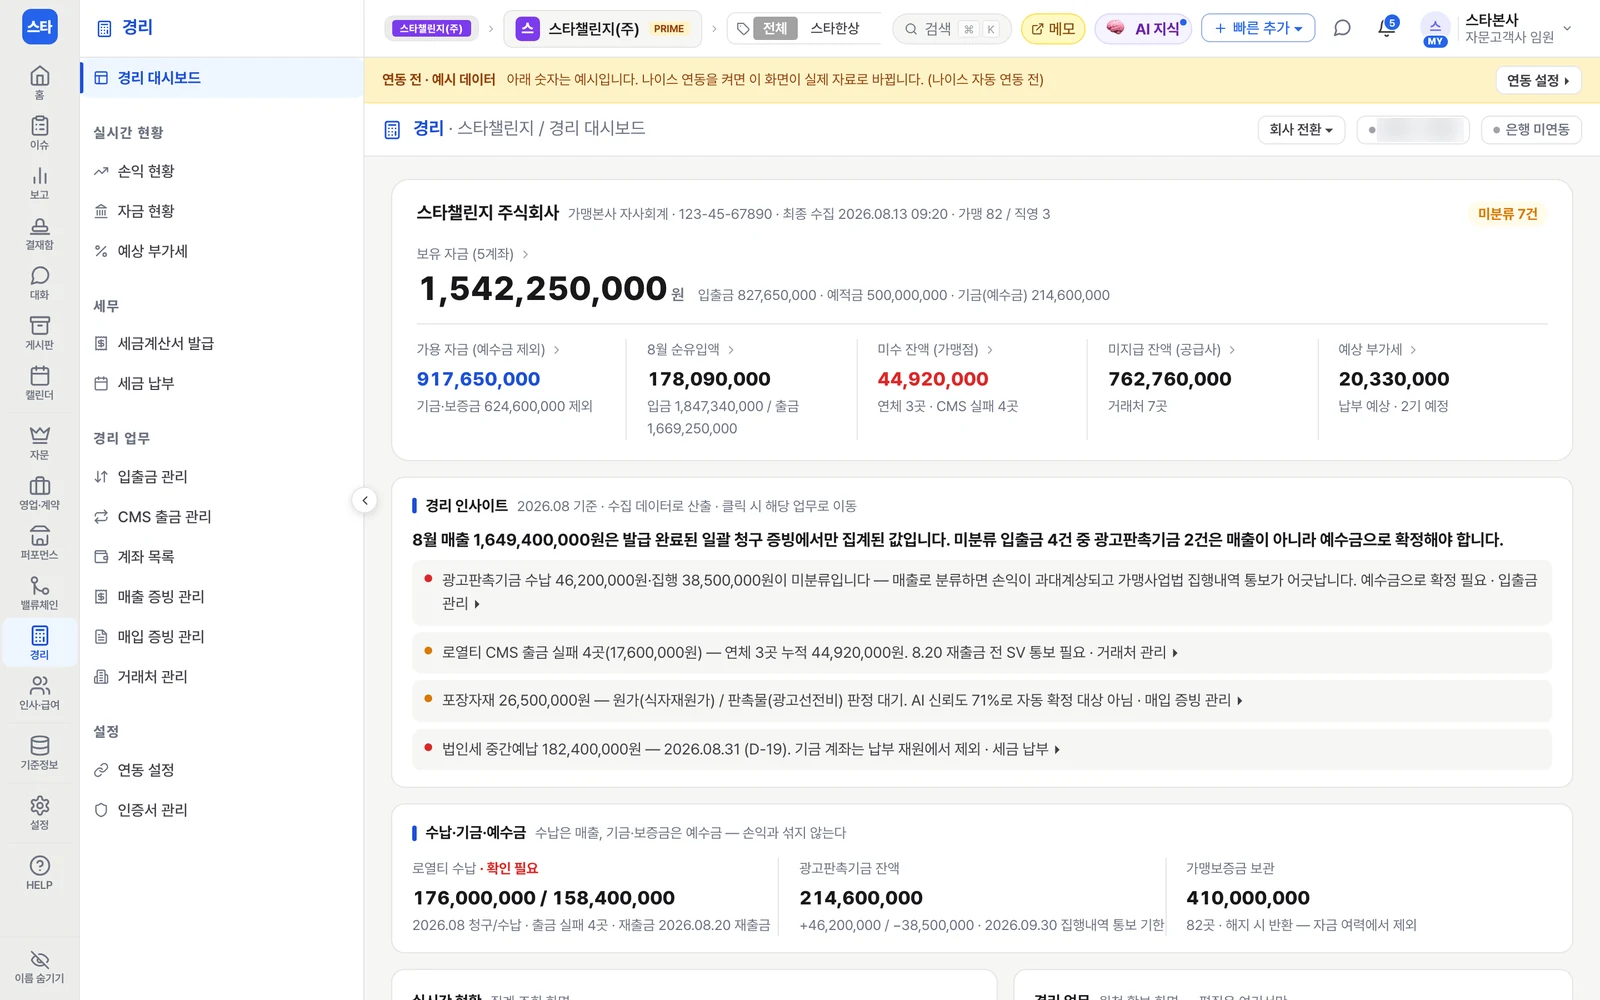Open the 결재함 approval rail icon
Image resolution: width=1600 pixels, height=1000 pixels.
(39, 232)
